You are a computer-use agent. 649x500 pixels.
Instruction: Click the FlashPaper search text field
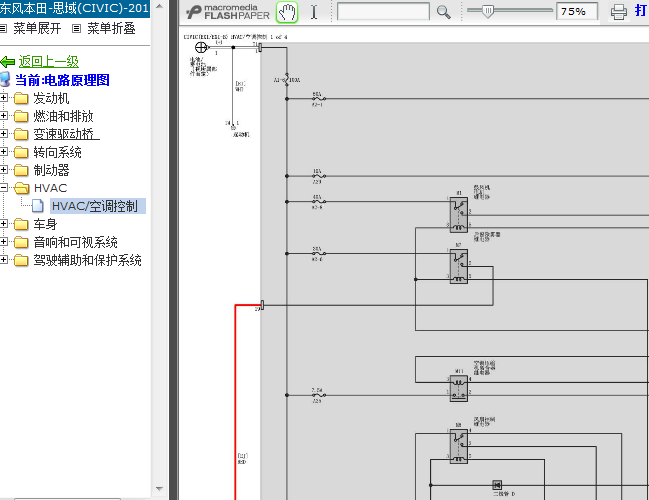click(x=383, y=12)
